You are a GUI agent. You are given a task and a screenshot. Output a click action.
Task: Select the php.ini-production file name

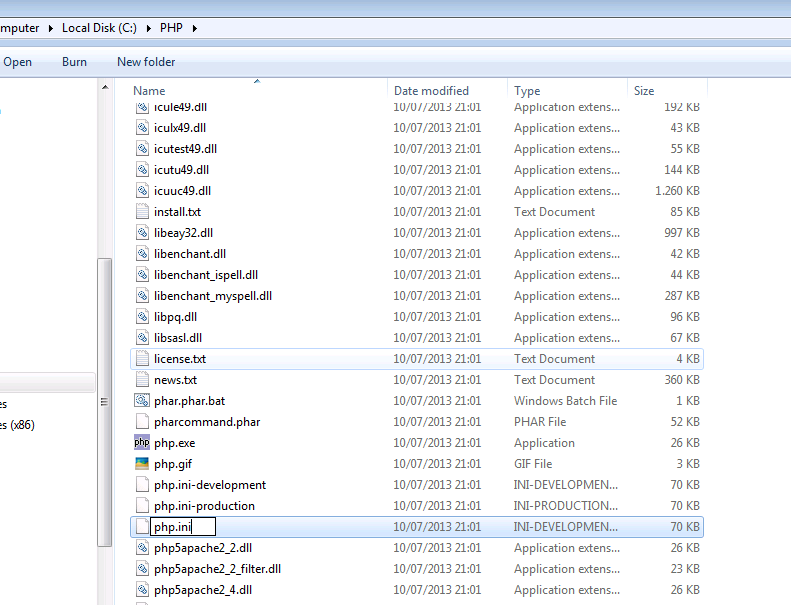[x=204, y=506]
